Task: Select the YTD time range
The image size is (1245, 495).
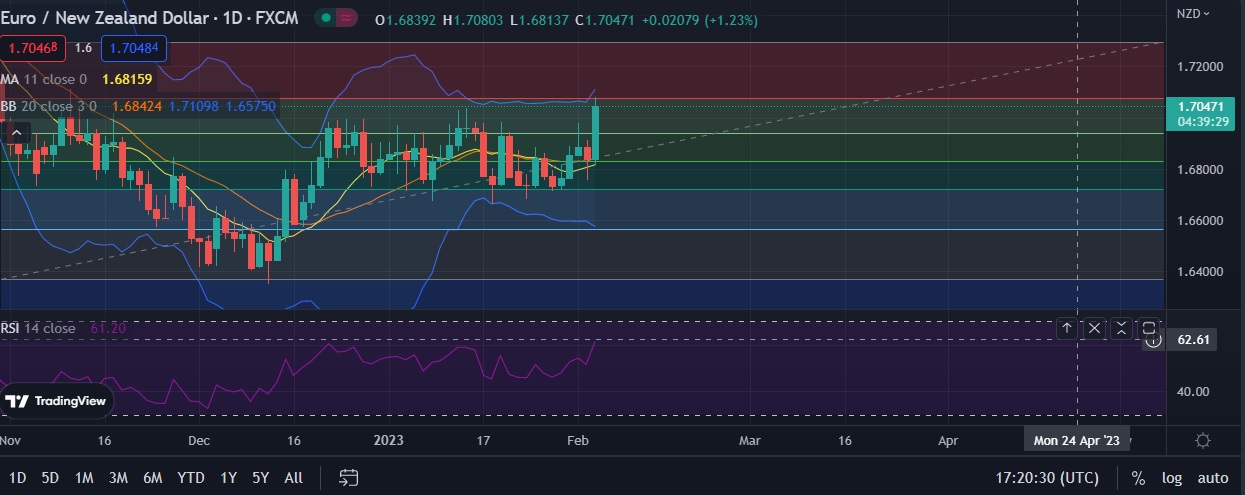Action: point(190,478)
